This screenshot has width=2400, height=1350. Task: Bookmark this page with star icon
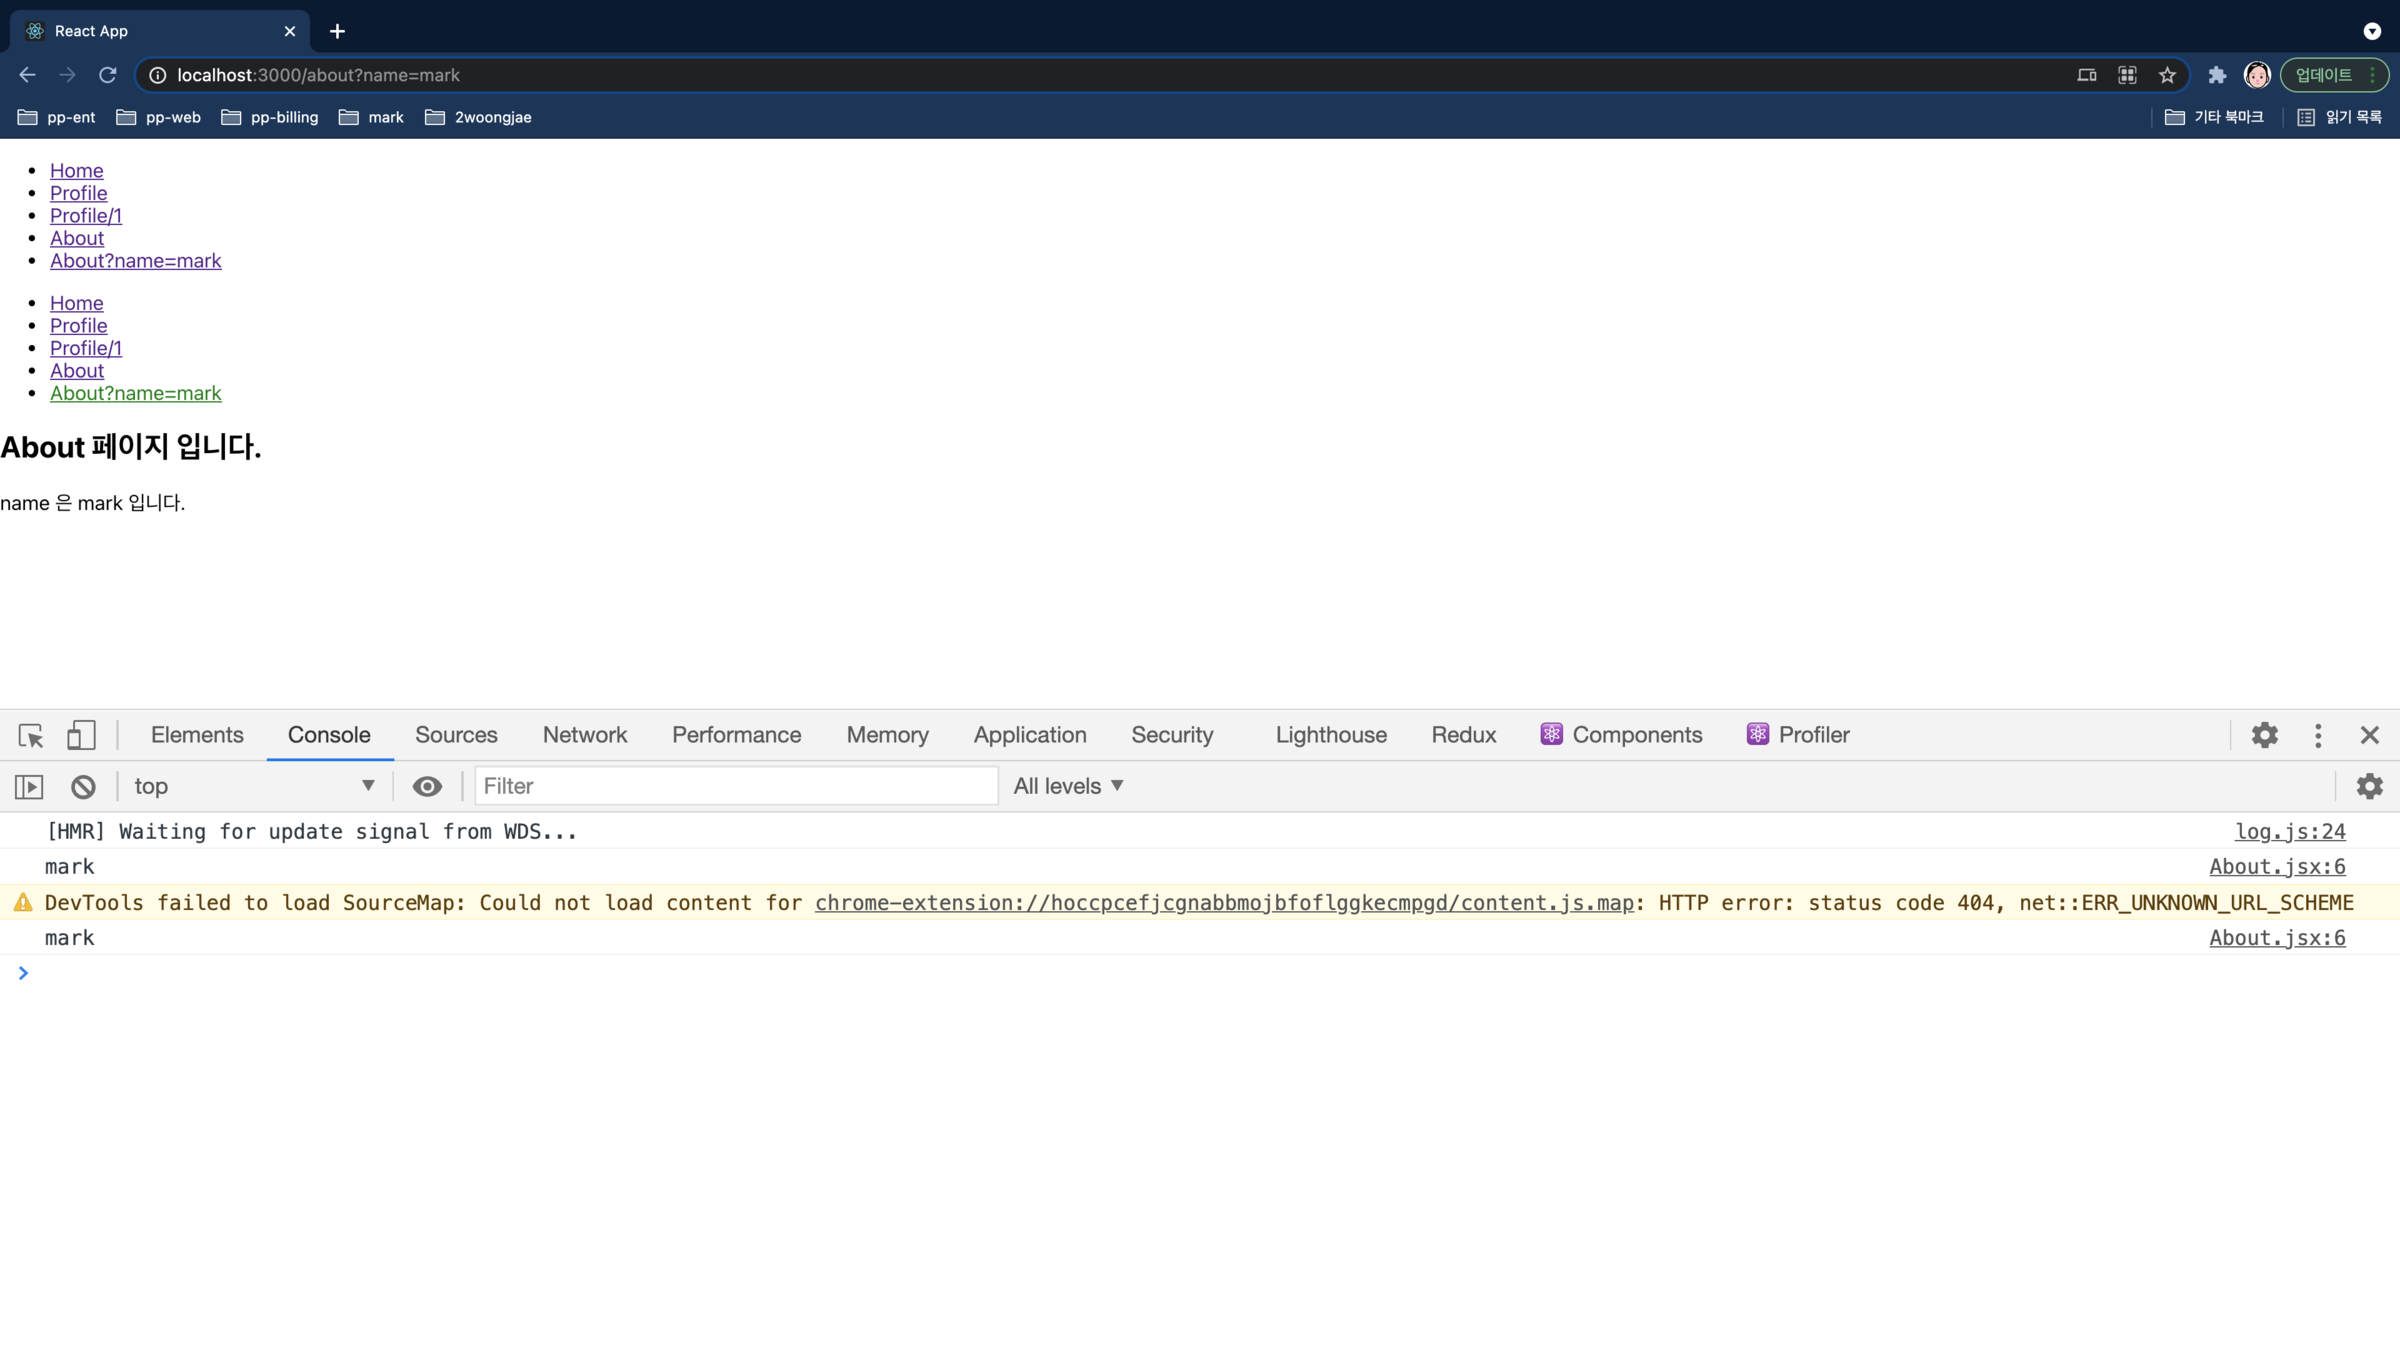tap(2167, 75)
